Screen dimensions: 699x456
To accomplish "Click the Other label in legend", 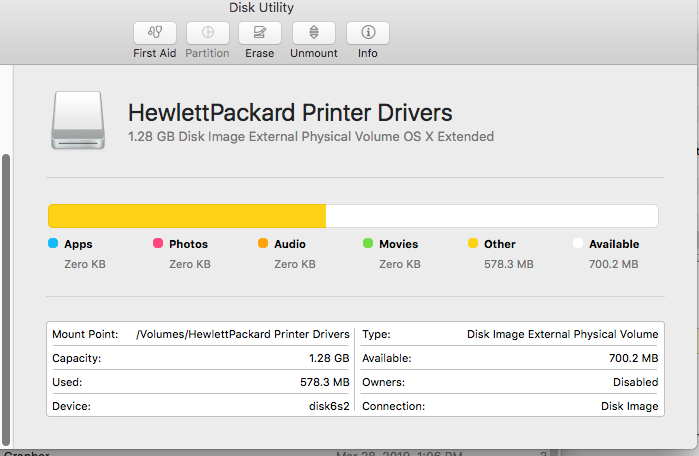I will [500, 244].
